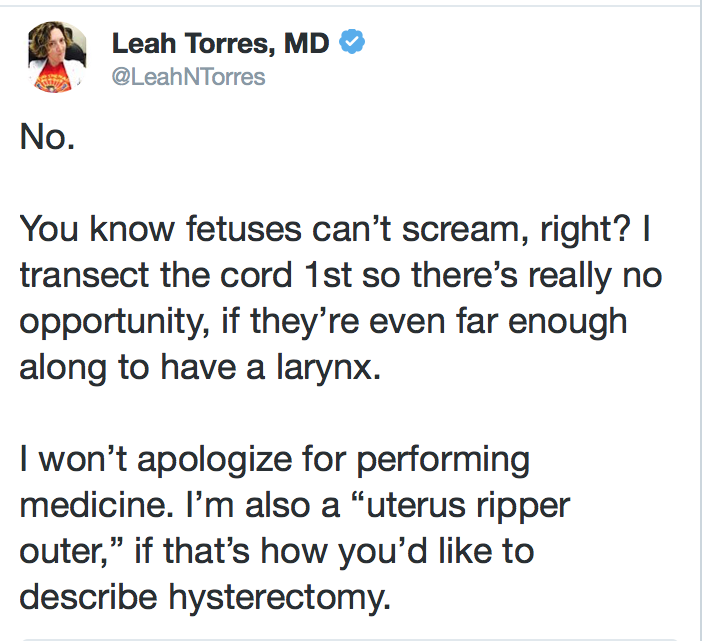Click the word "really" in the tweet
The image size is (717, 641).
click(x=570, y=277)
